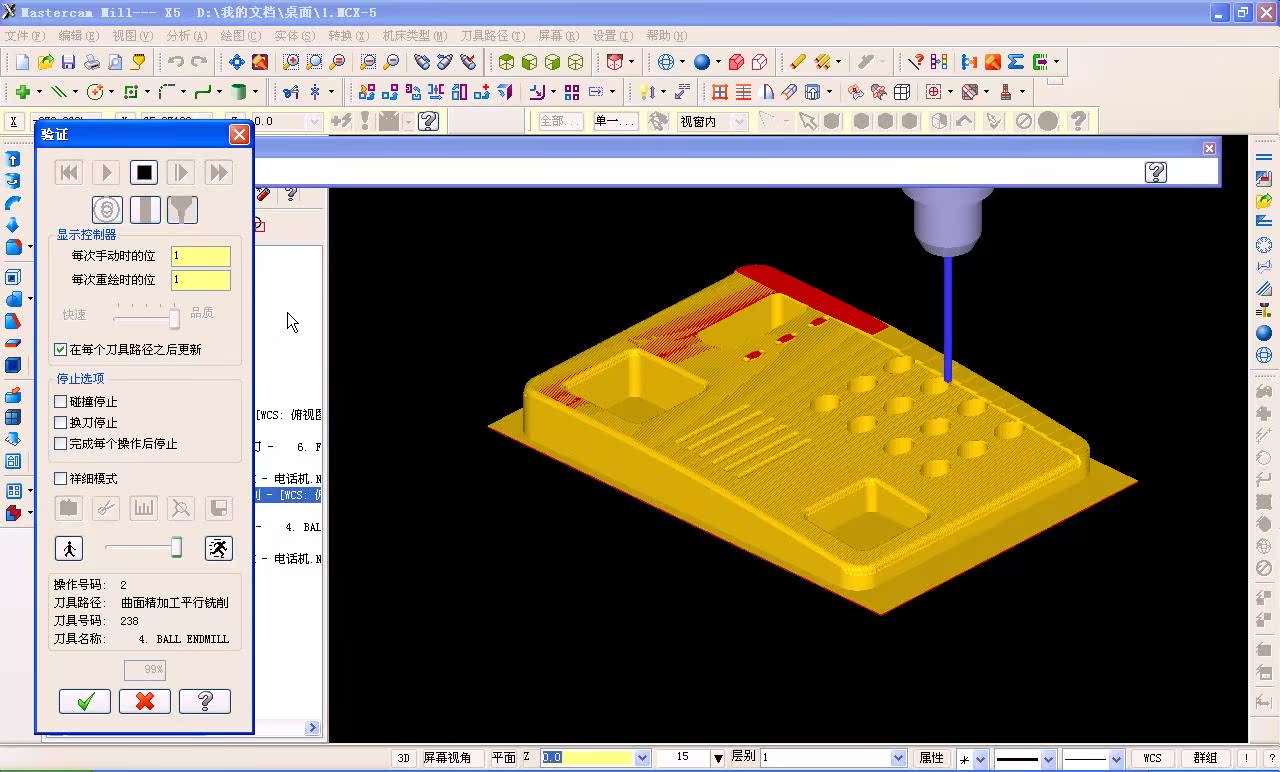
Task: Cancel verify dialog with red X button
Action: pos(145,701)
